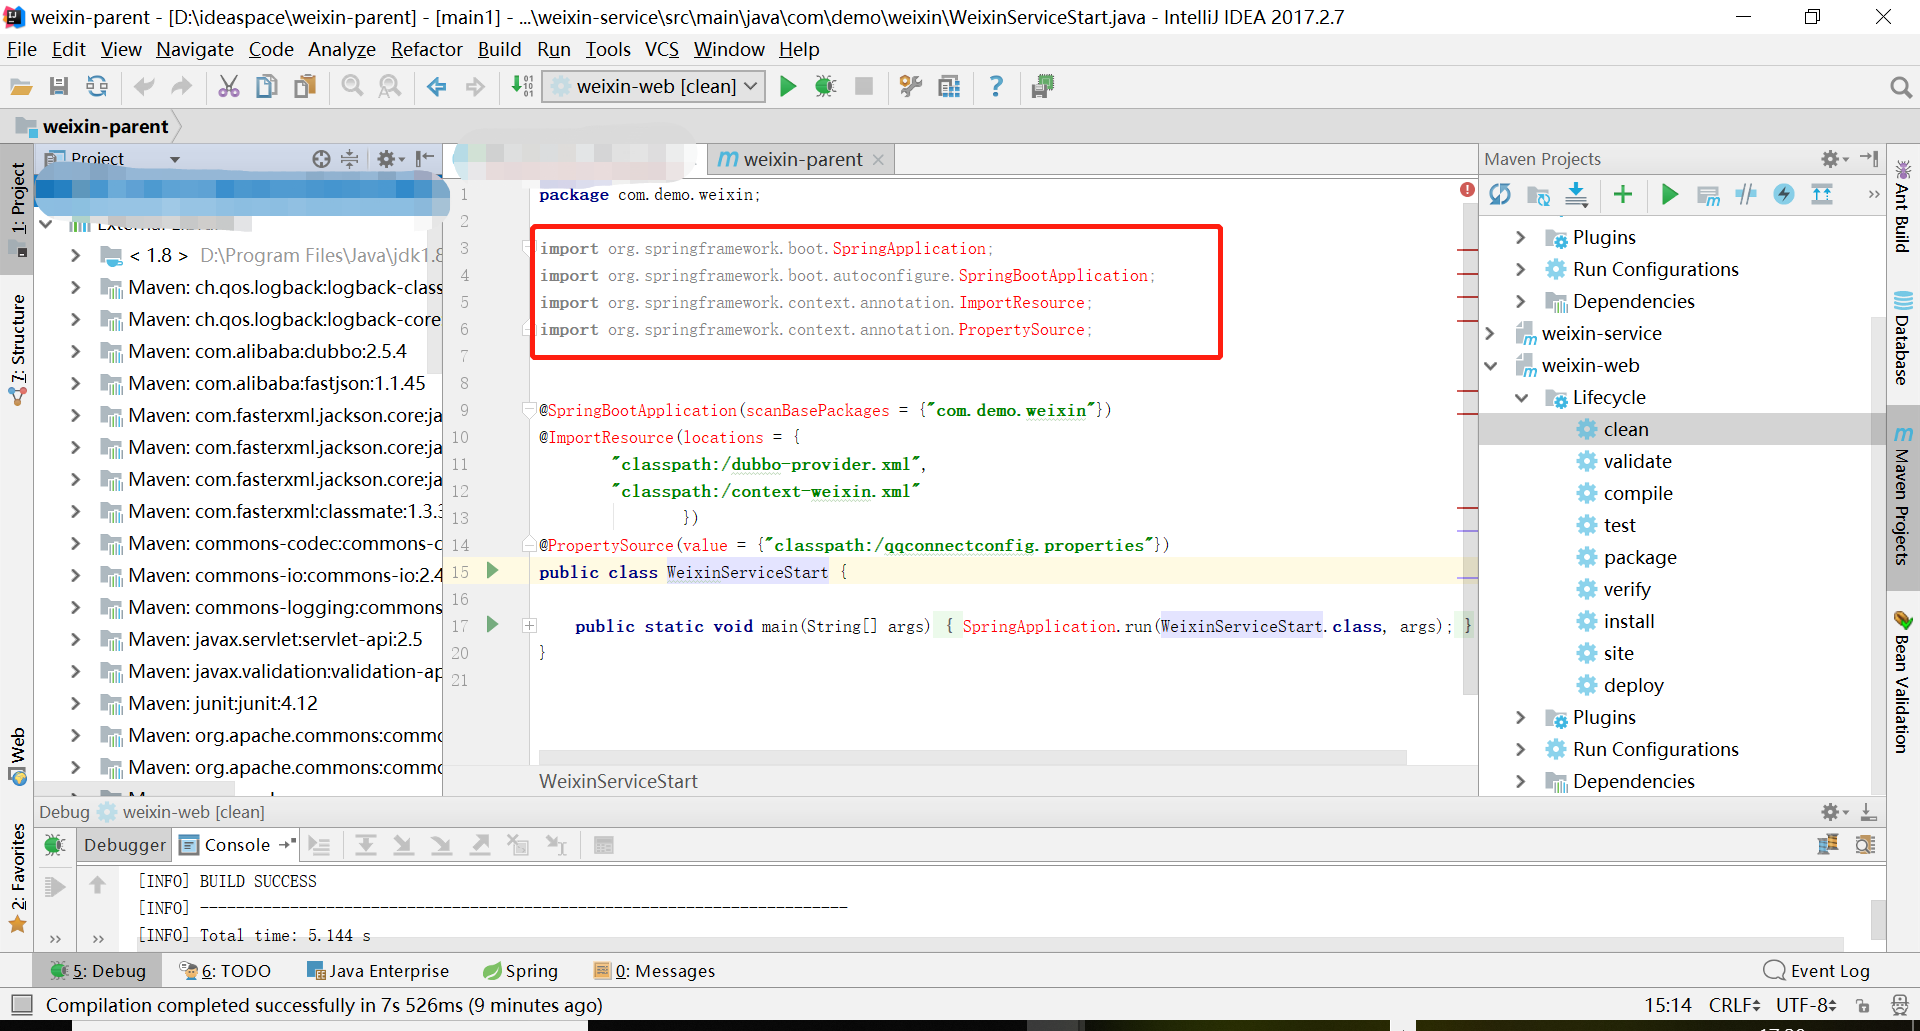Open the Spring tool window
The height and width of the screenshot is (1031, 1920).
click(x=520, y=971)
